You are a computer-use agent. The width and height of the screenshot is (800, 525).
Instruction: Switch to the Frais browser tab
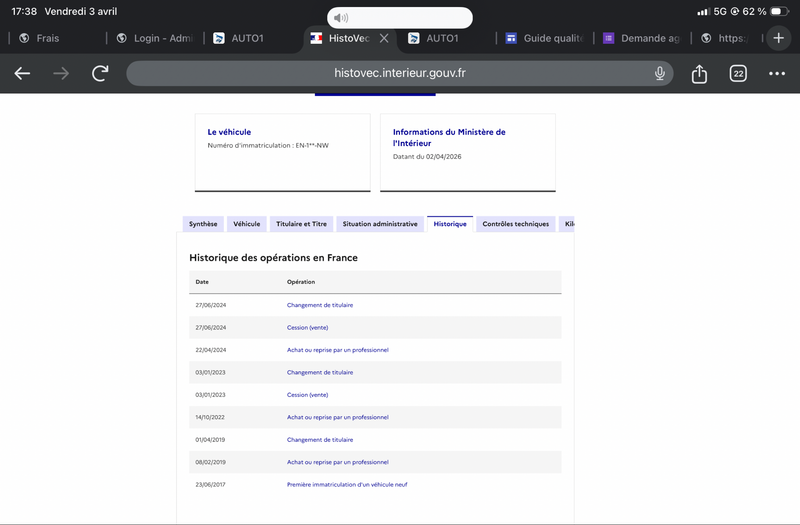(x=47, y=38)
